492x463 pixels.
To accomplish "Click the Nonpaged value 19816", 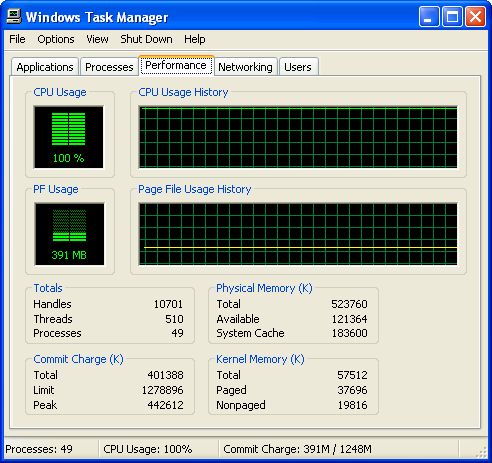I will click(352, 405).
